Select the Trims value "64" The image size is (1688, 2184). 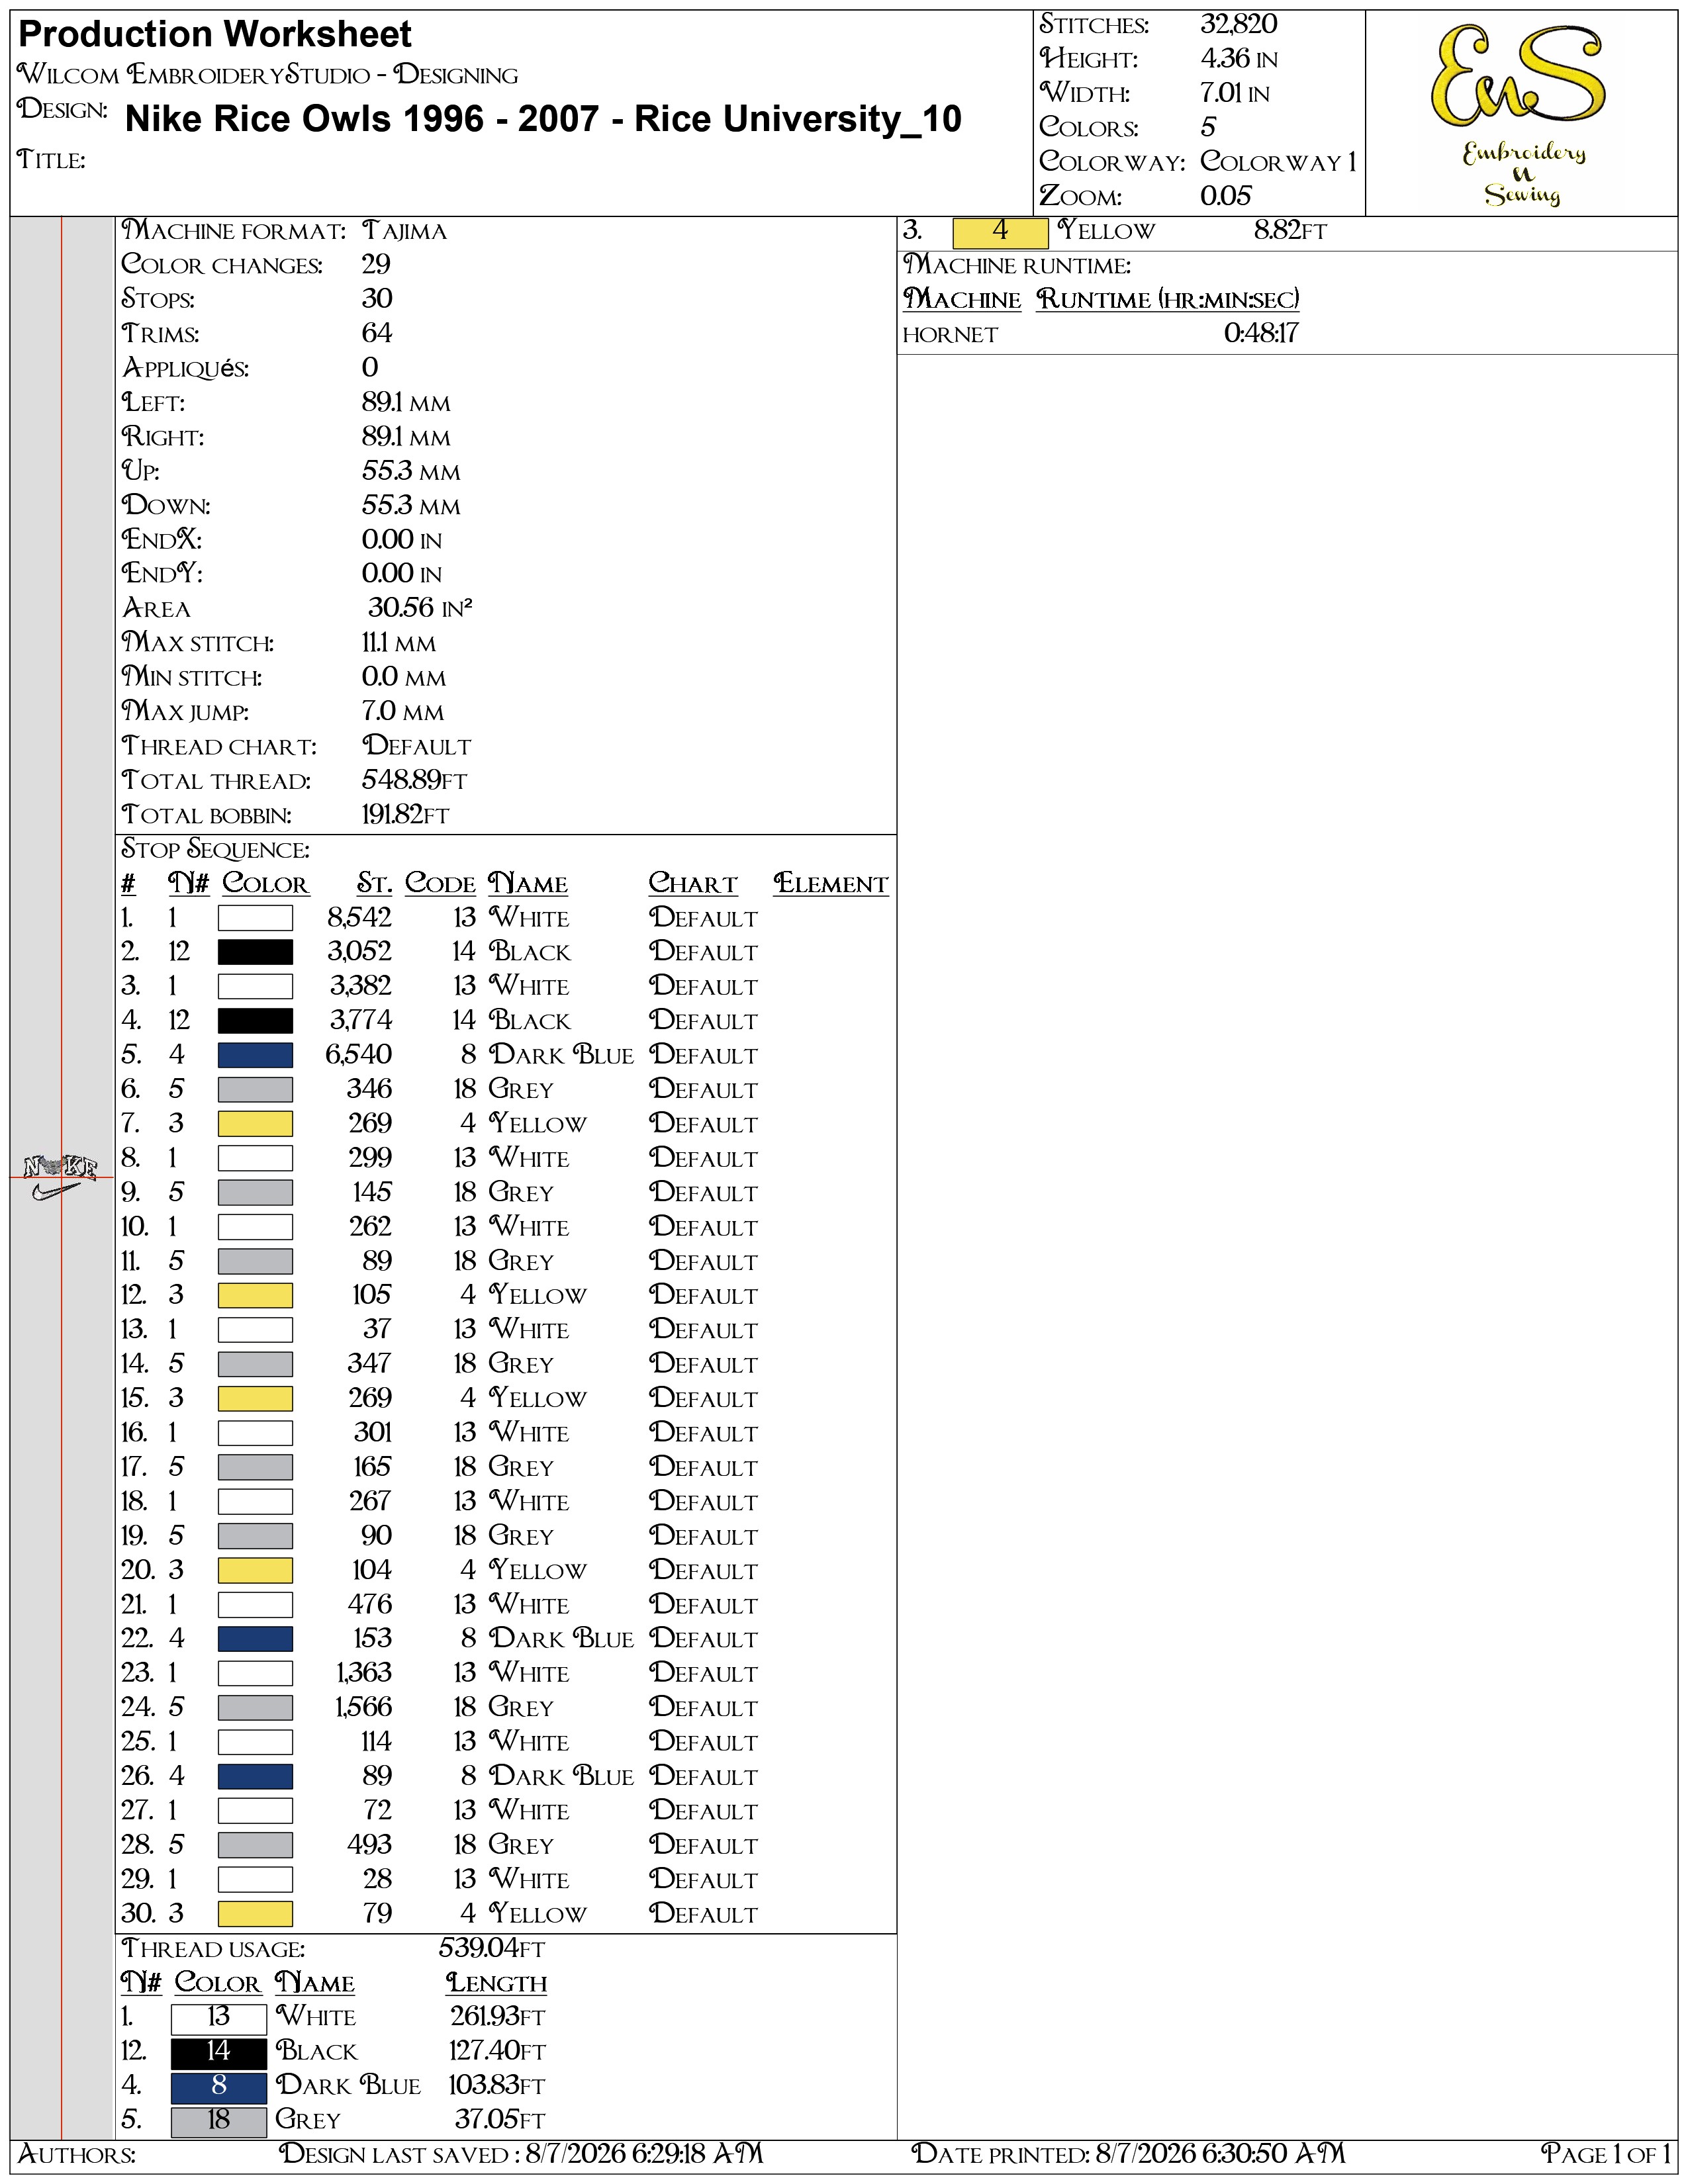377,333
